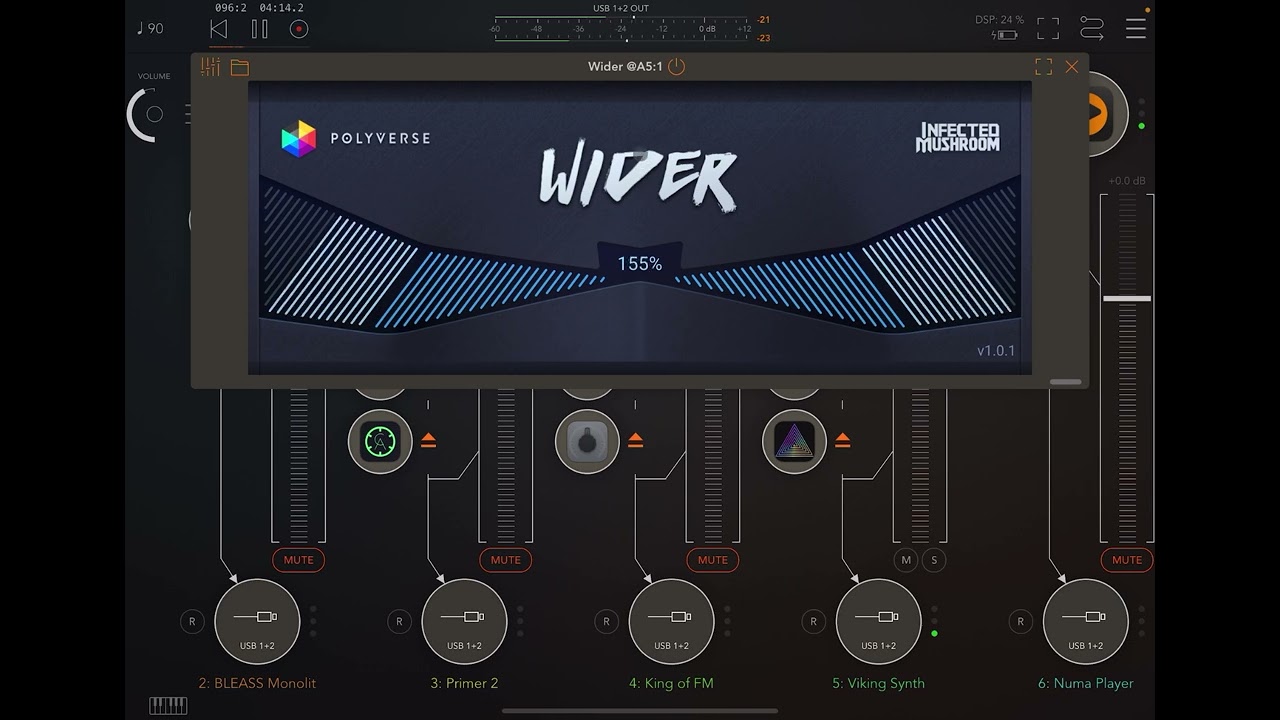Open the gray knob plugin node on channel 3
This screenshot has width=1280, height=720.
[x=587, y=441]
